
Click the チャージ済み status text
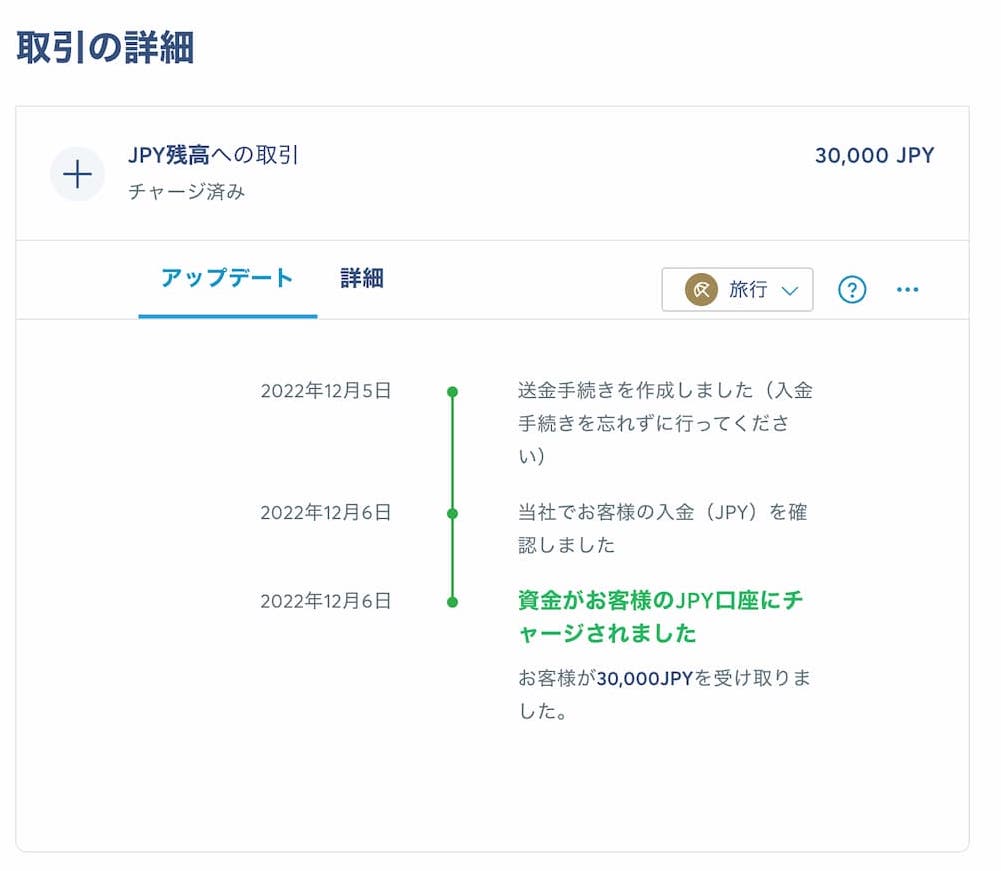coord(186,192)
